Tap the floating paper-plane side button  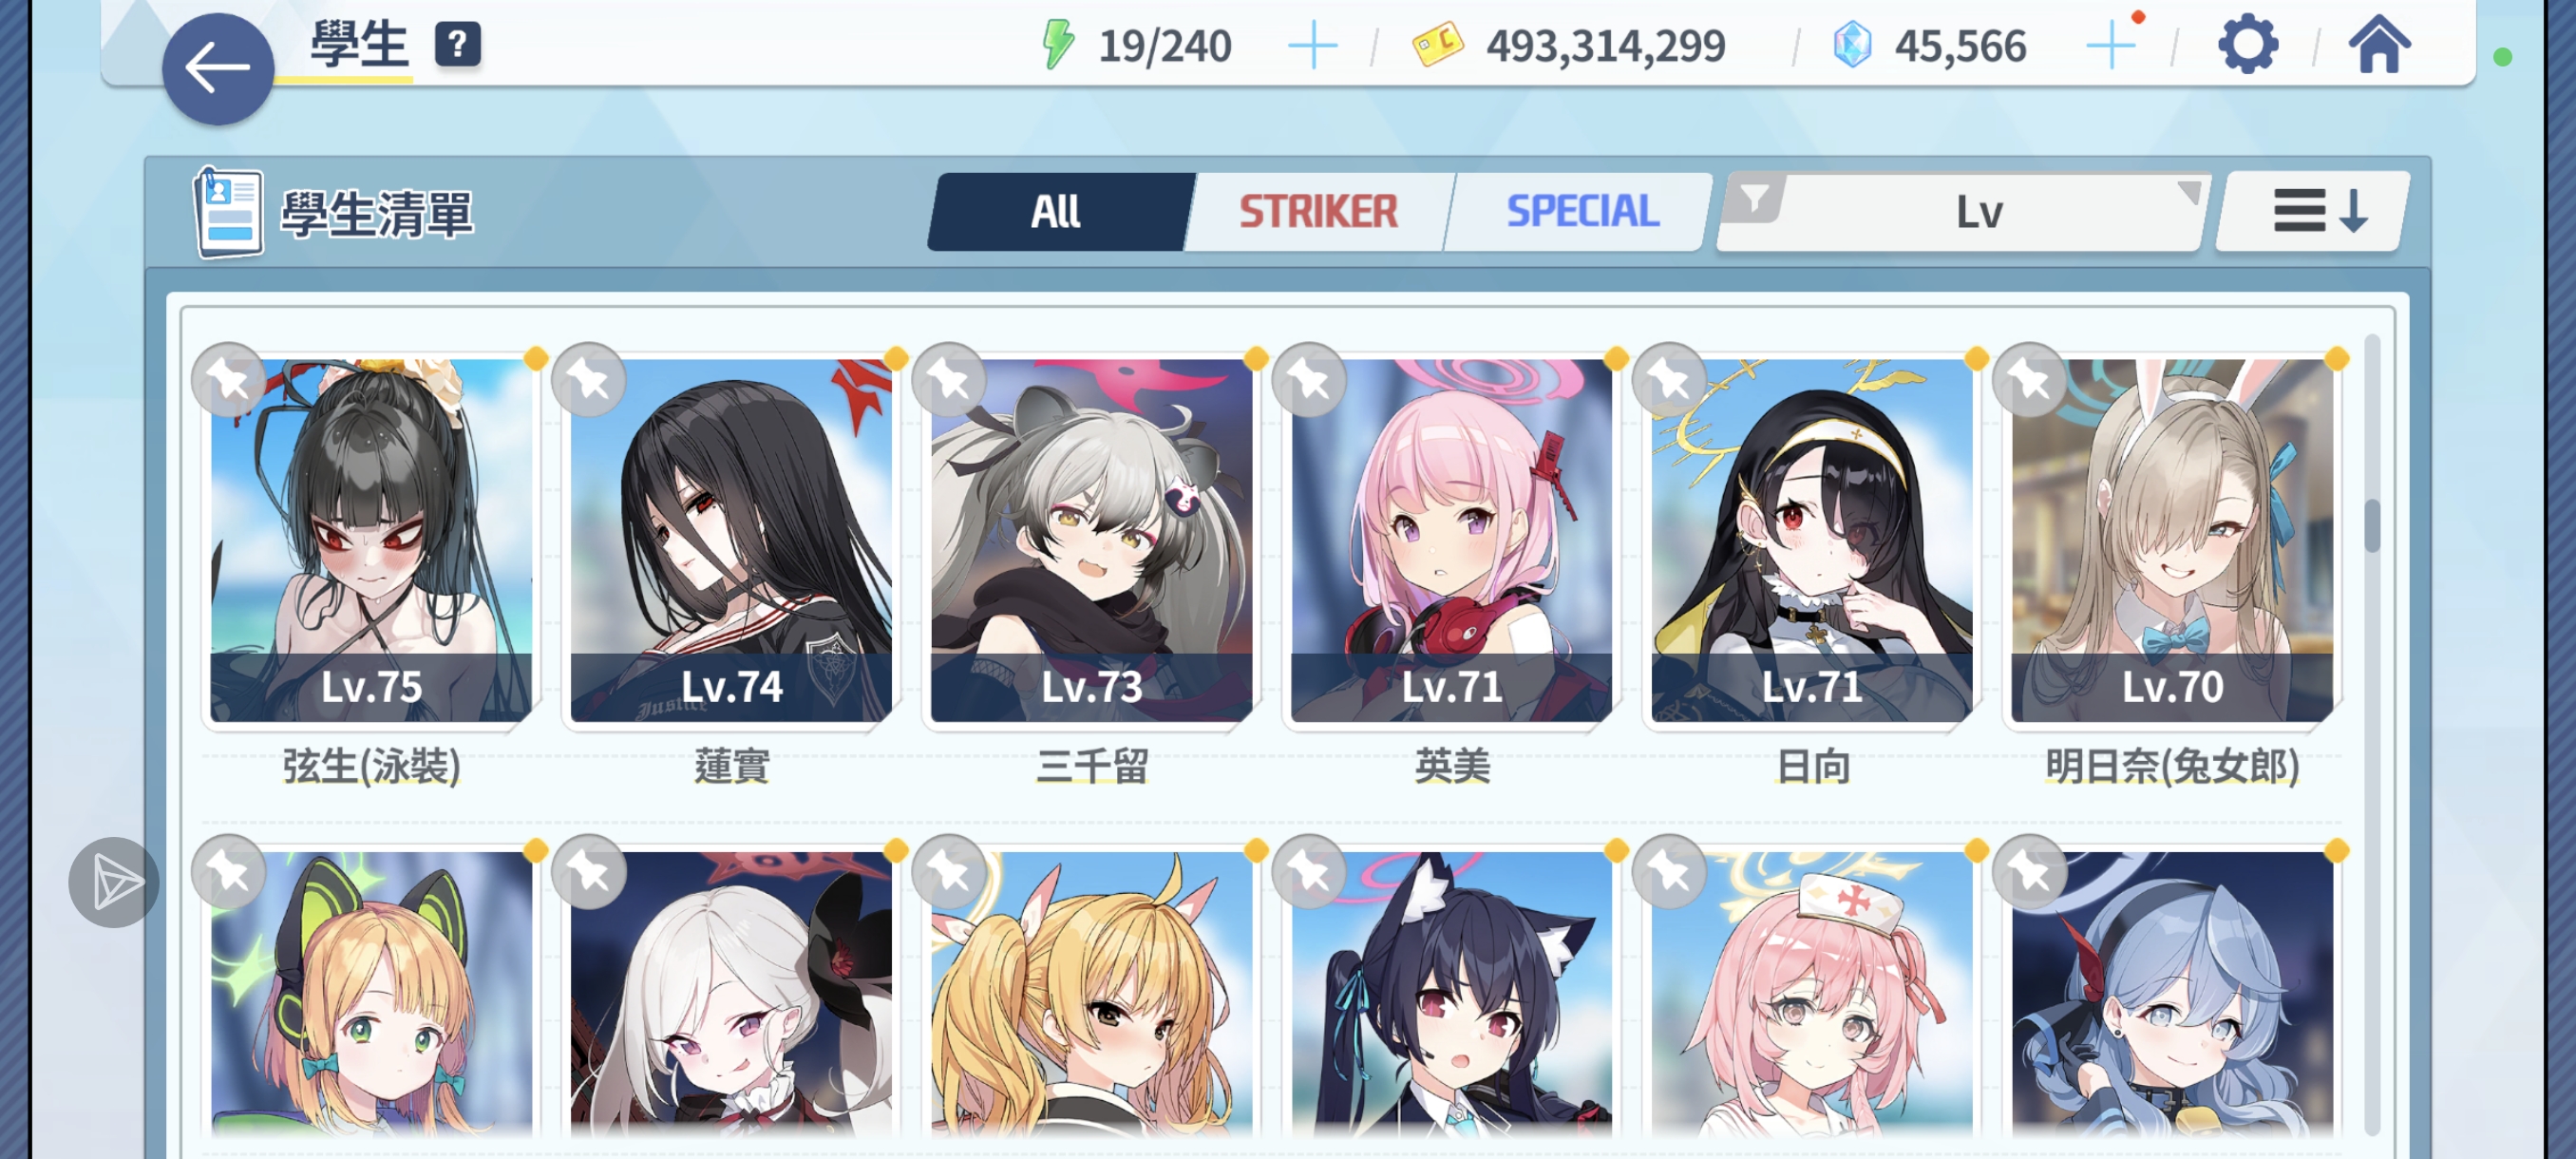pyautogui.click(x=114, y=881)
